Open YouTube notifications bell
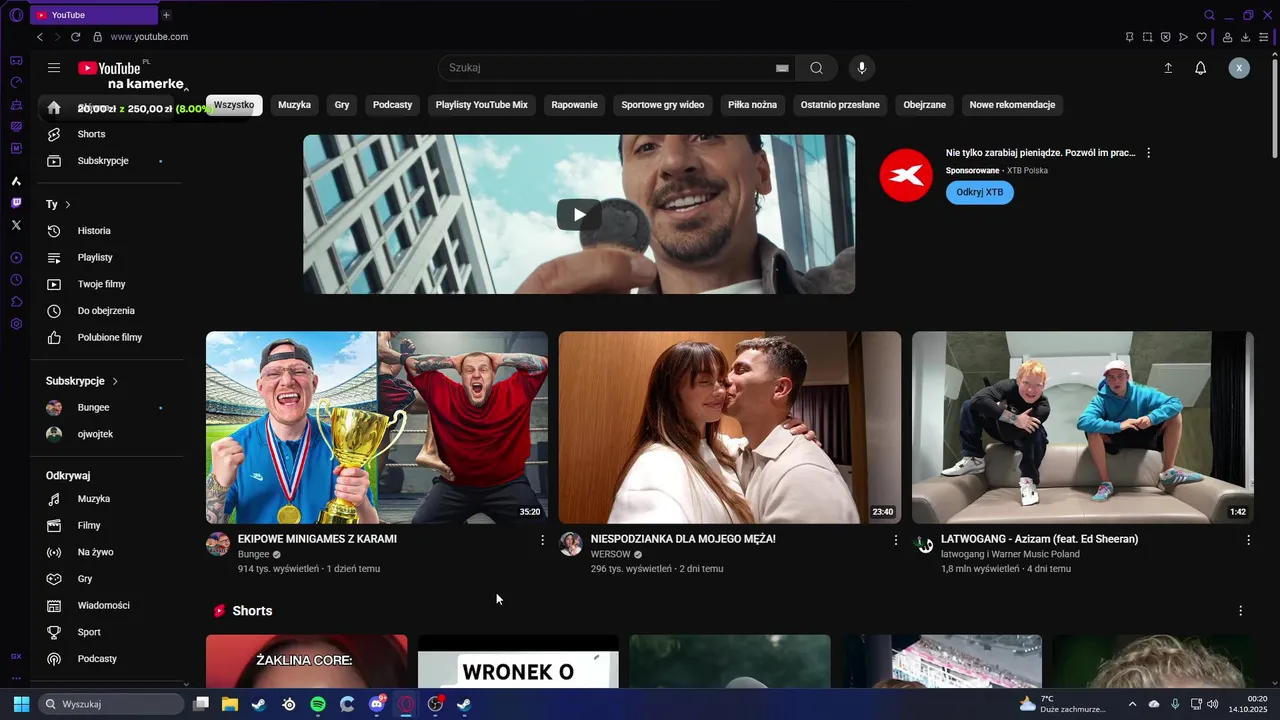Viewport: 1280px width, 720px height. [1201, 68]
